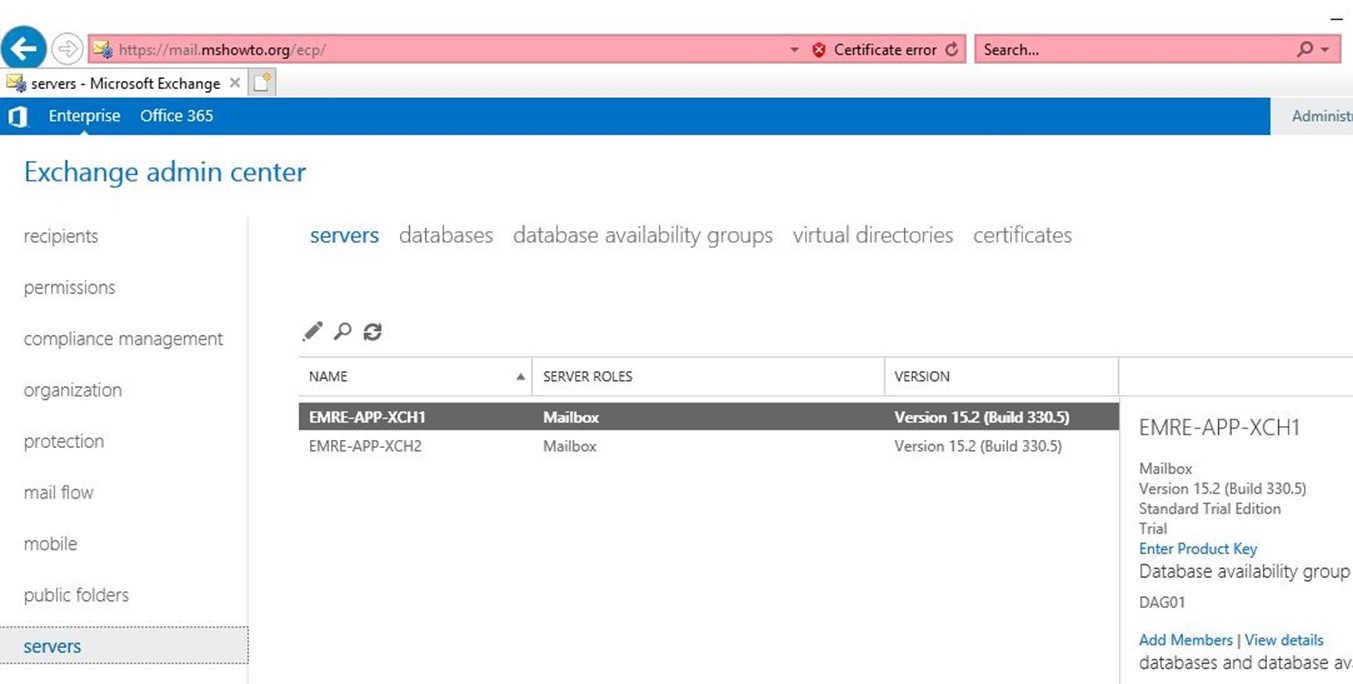Go to permissions in the left navigation
This screenshot has width=1353, height=684.
pyautogui.click(x=69, y=288)
